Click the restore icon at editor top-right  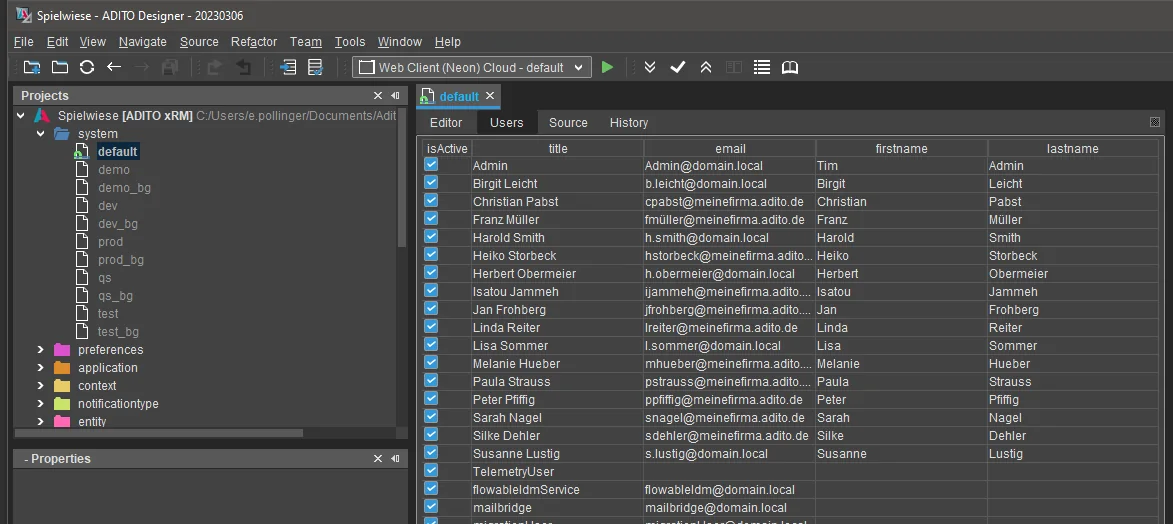[x=1154, y=122]
